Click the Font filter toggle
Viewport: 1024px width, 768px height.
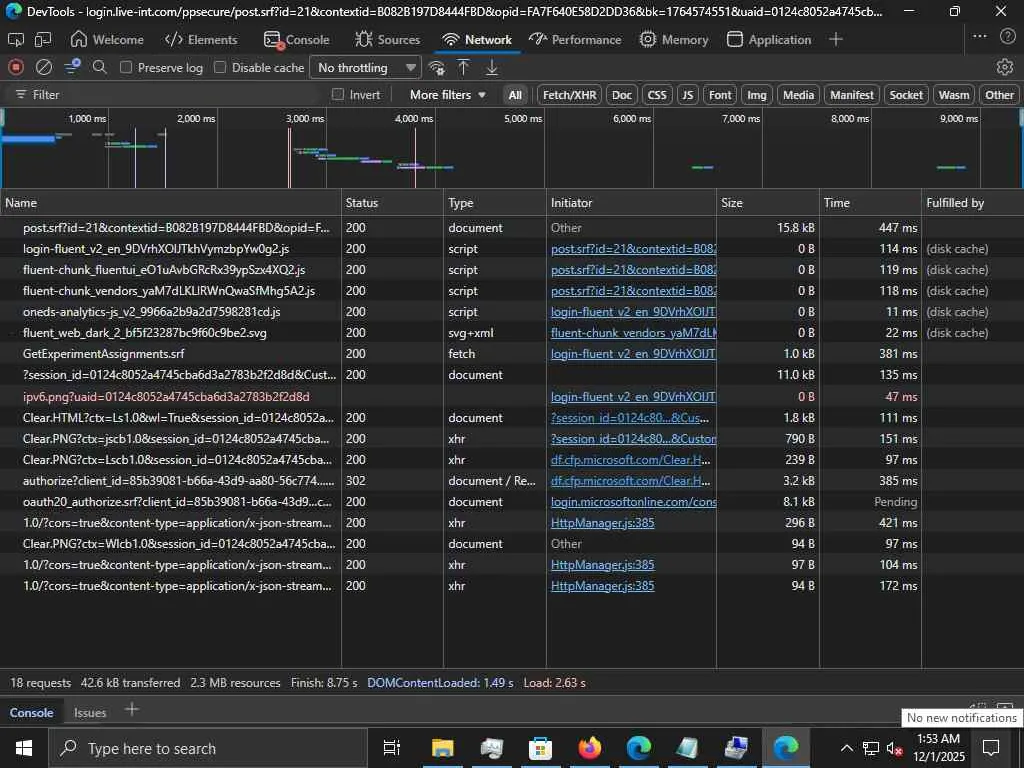720,95
